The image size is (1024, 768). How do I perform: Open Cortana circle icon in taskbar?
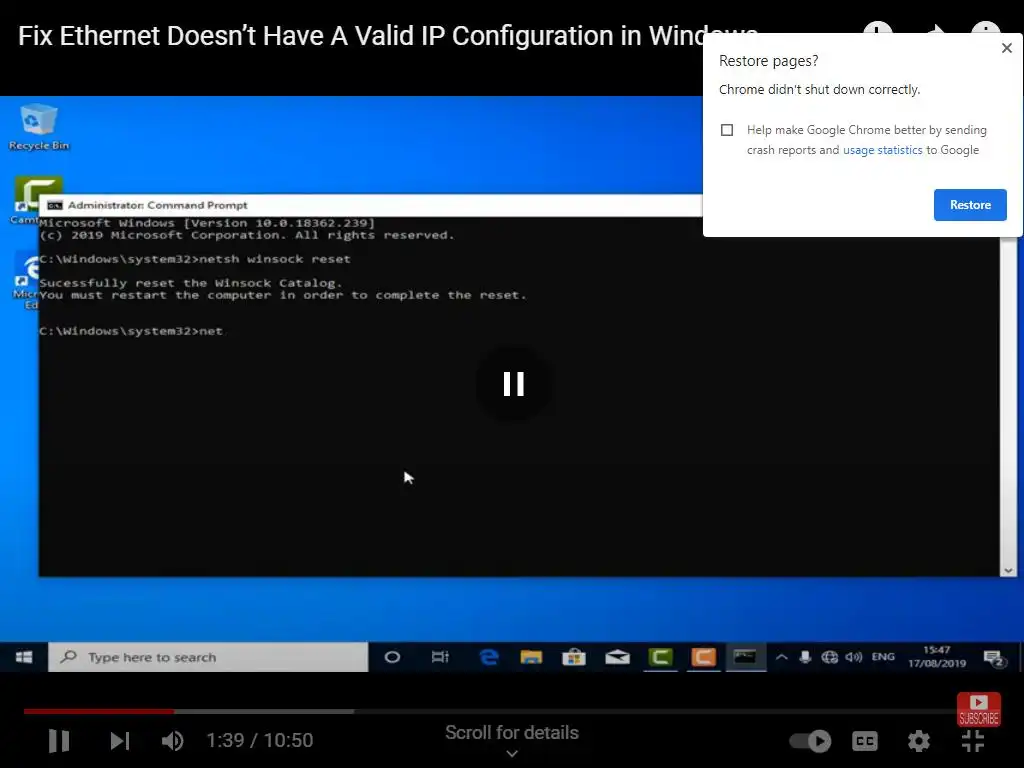coord(392,657)
